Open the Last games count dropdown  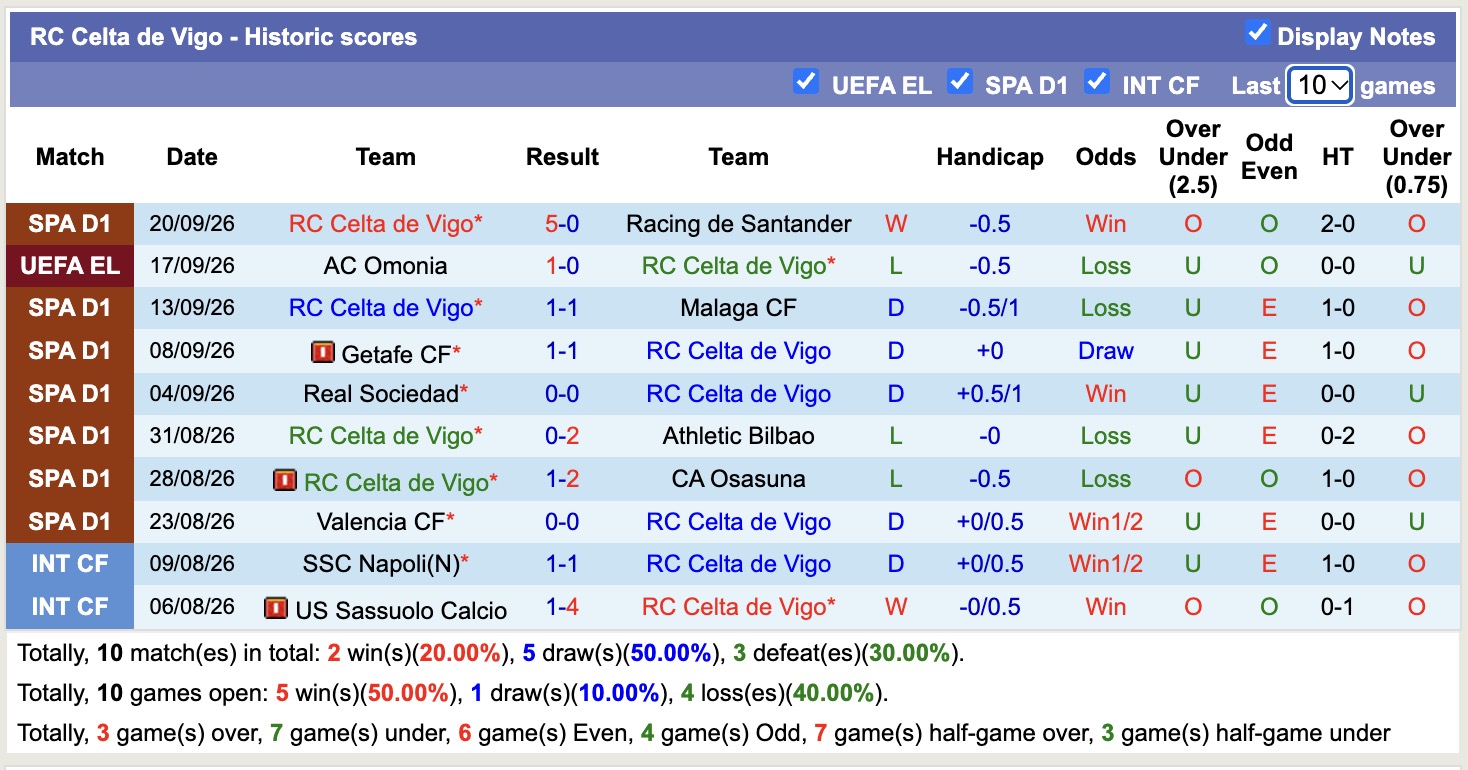coord(1320,85)
